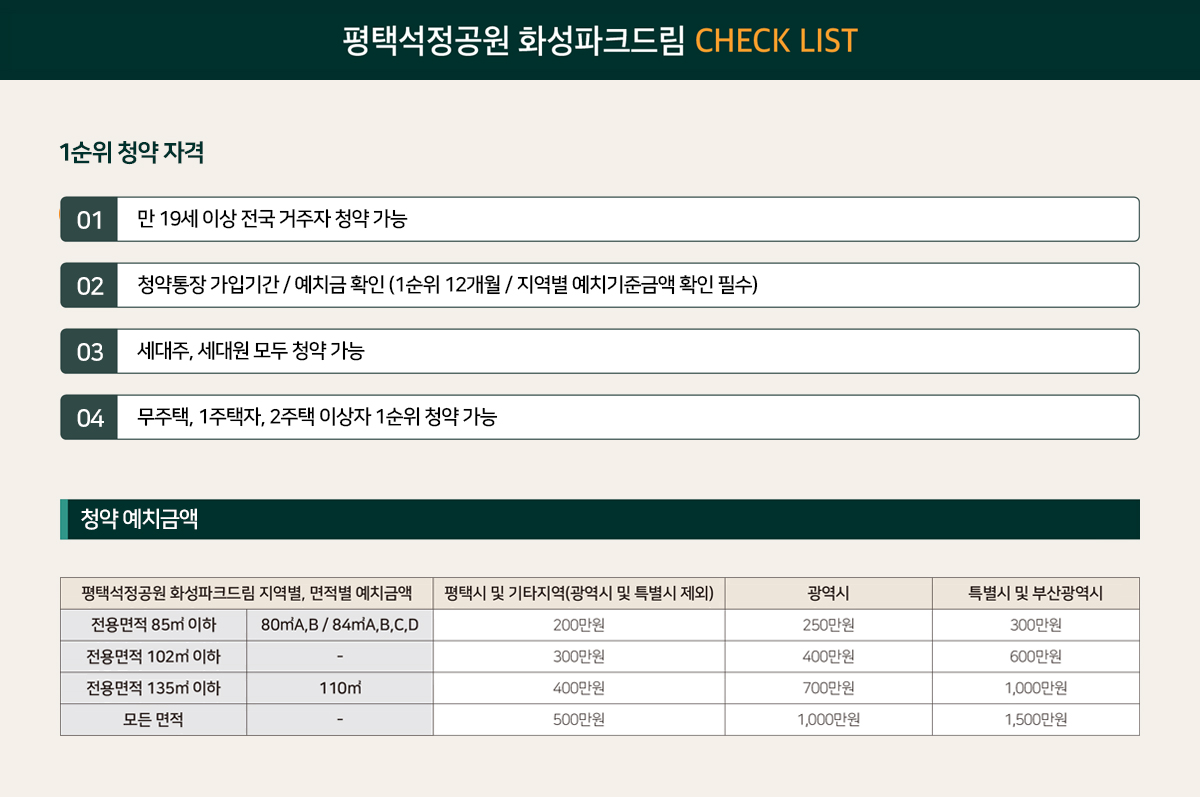Click the 03 number badge

[x=89, y=351]
